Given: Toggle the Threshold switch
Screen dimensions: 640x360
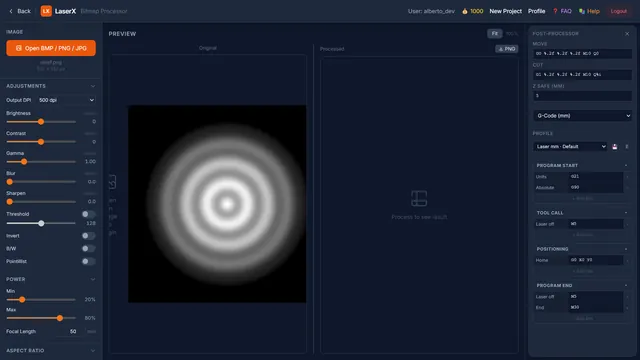Looking at the screenshot, I should pyautogui.click(x=88, y=214).
